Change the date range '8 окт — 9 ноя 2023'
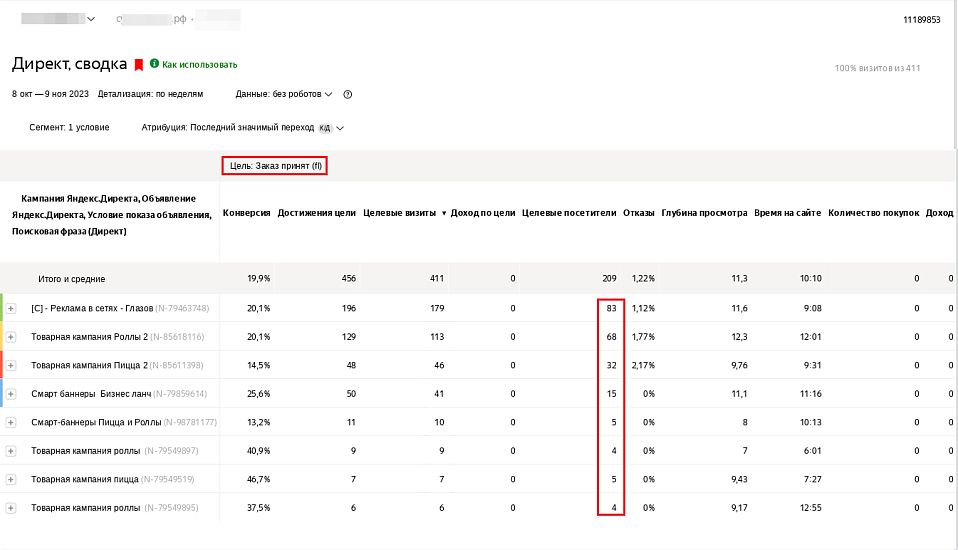Viewport: 958px width, 550px height. coord(50,94)
